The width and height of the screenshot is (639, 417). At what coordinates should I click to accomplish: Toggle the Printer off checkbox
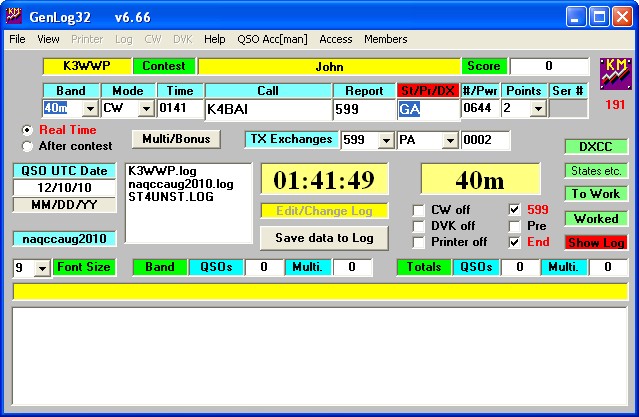click(419, 242)
